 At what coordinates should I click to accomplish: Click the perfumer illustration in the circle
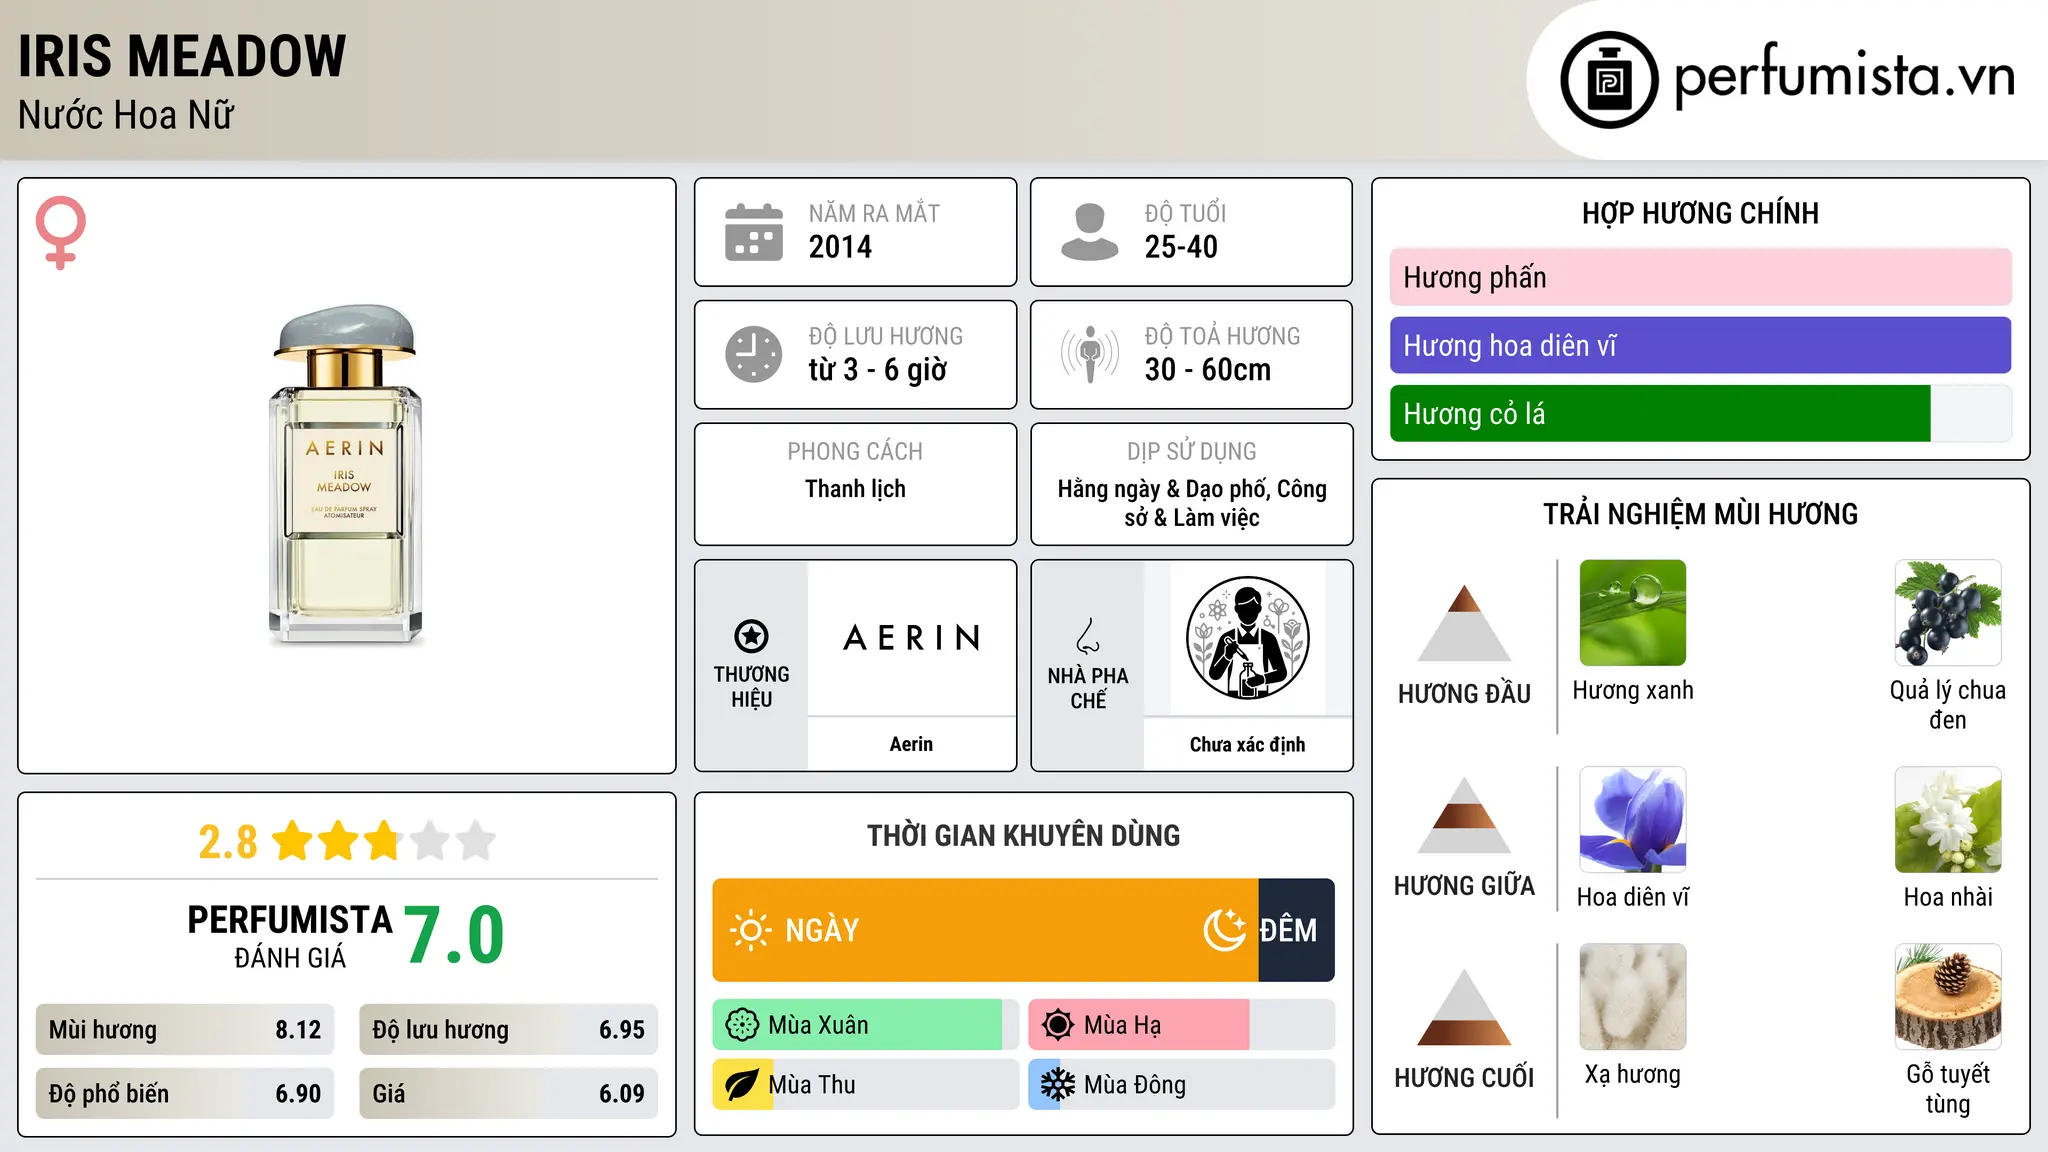(x=1247, y=638)
